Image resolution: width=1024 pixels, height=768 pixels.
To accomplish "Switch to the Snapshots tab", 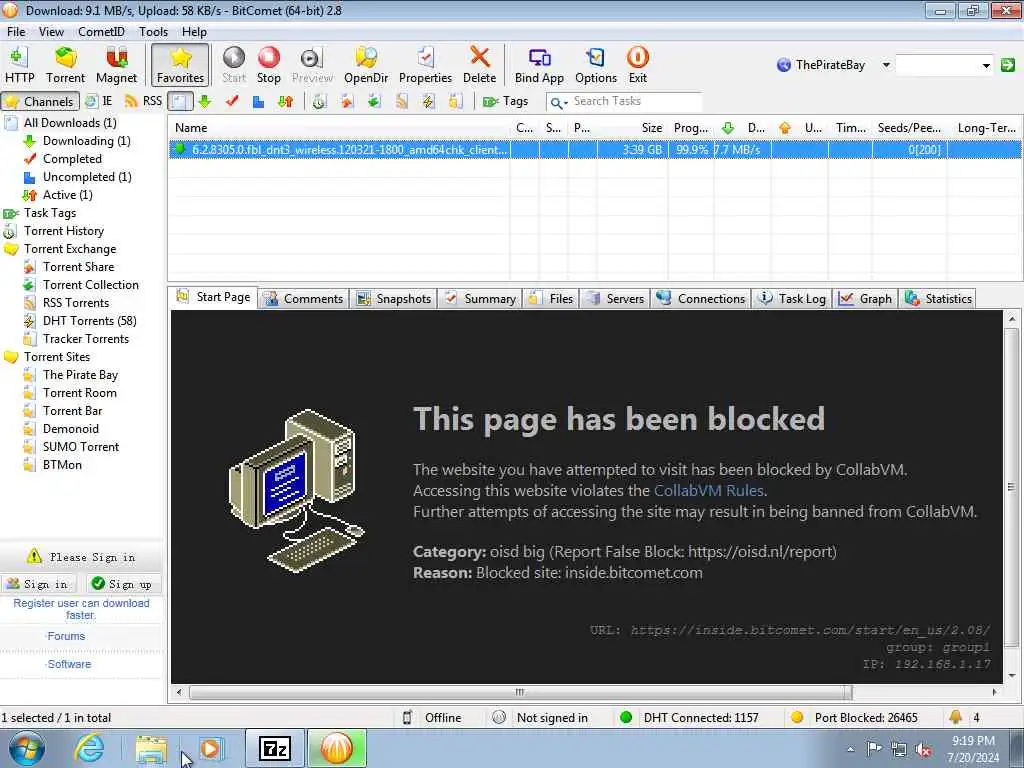I will [394, 298].
